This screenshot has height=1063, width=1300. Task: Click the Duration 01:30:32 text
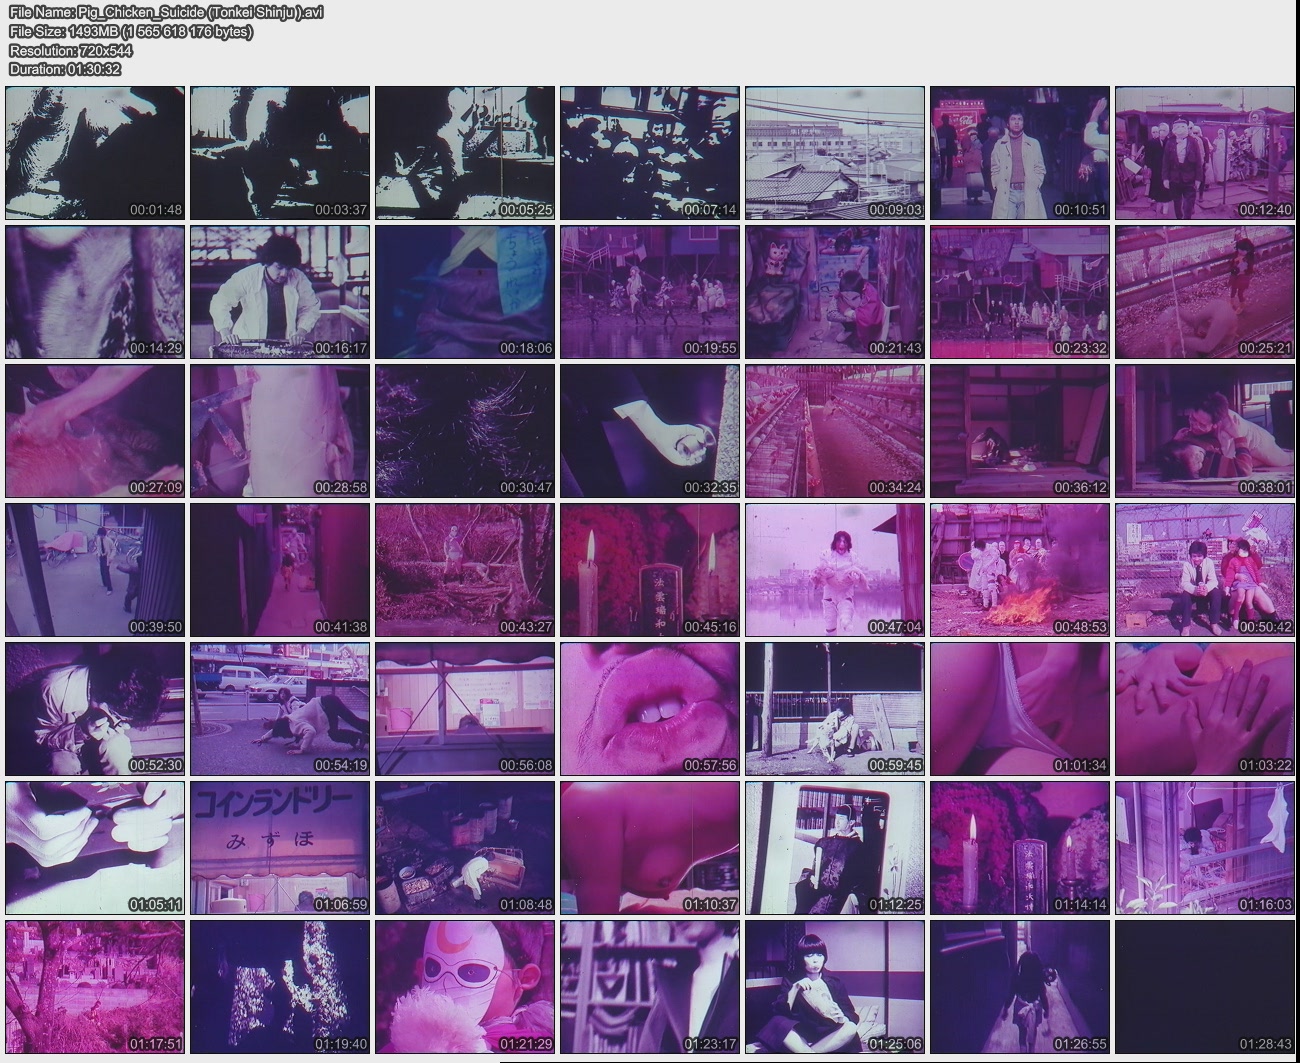[65, 69]
